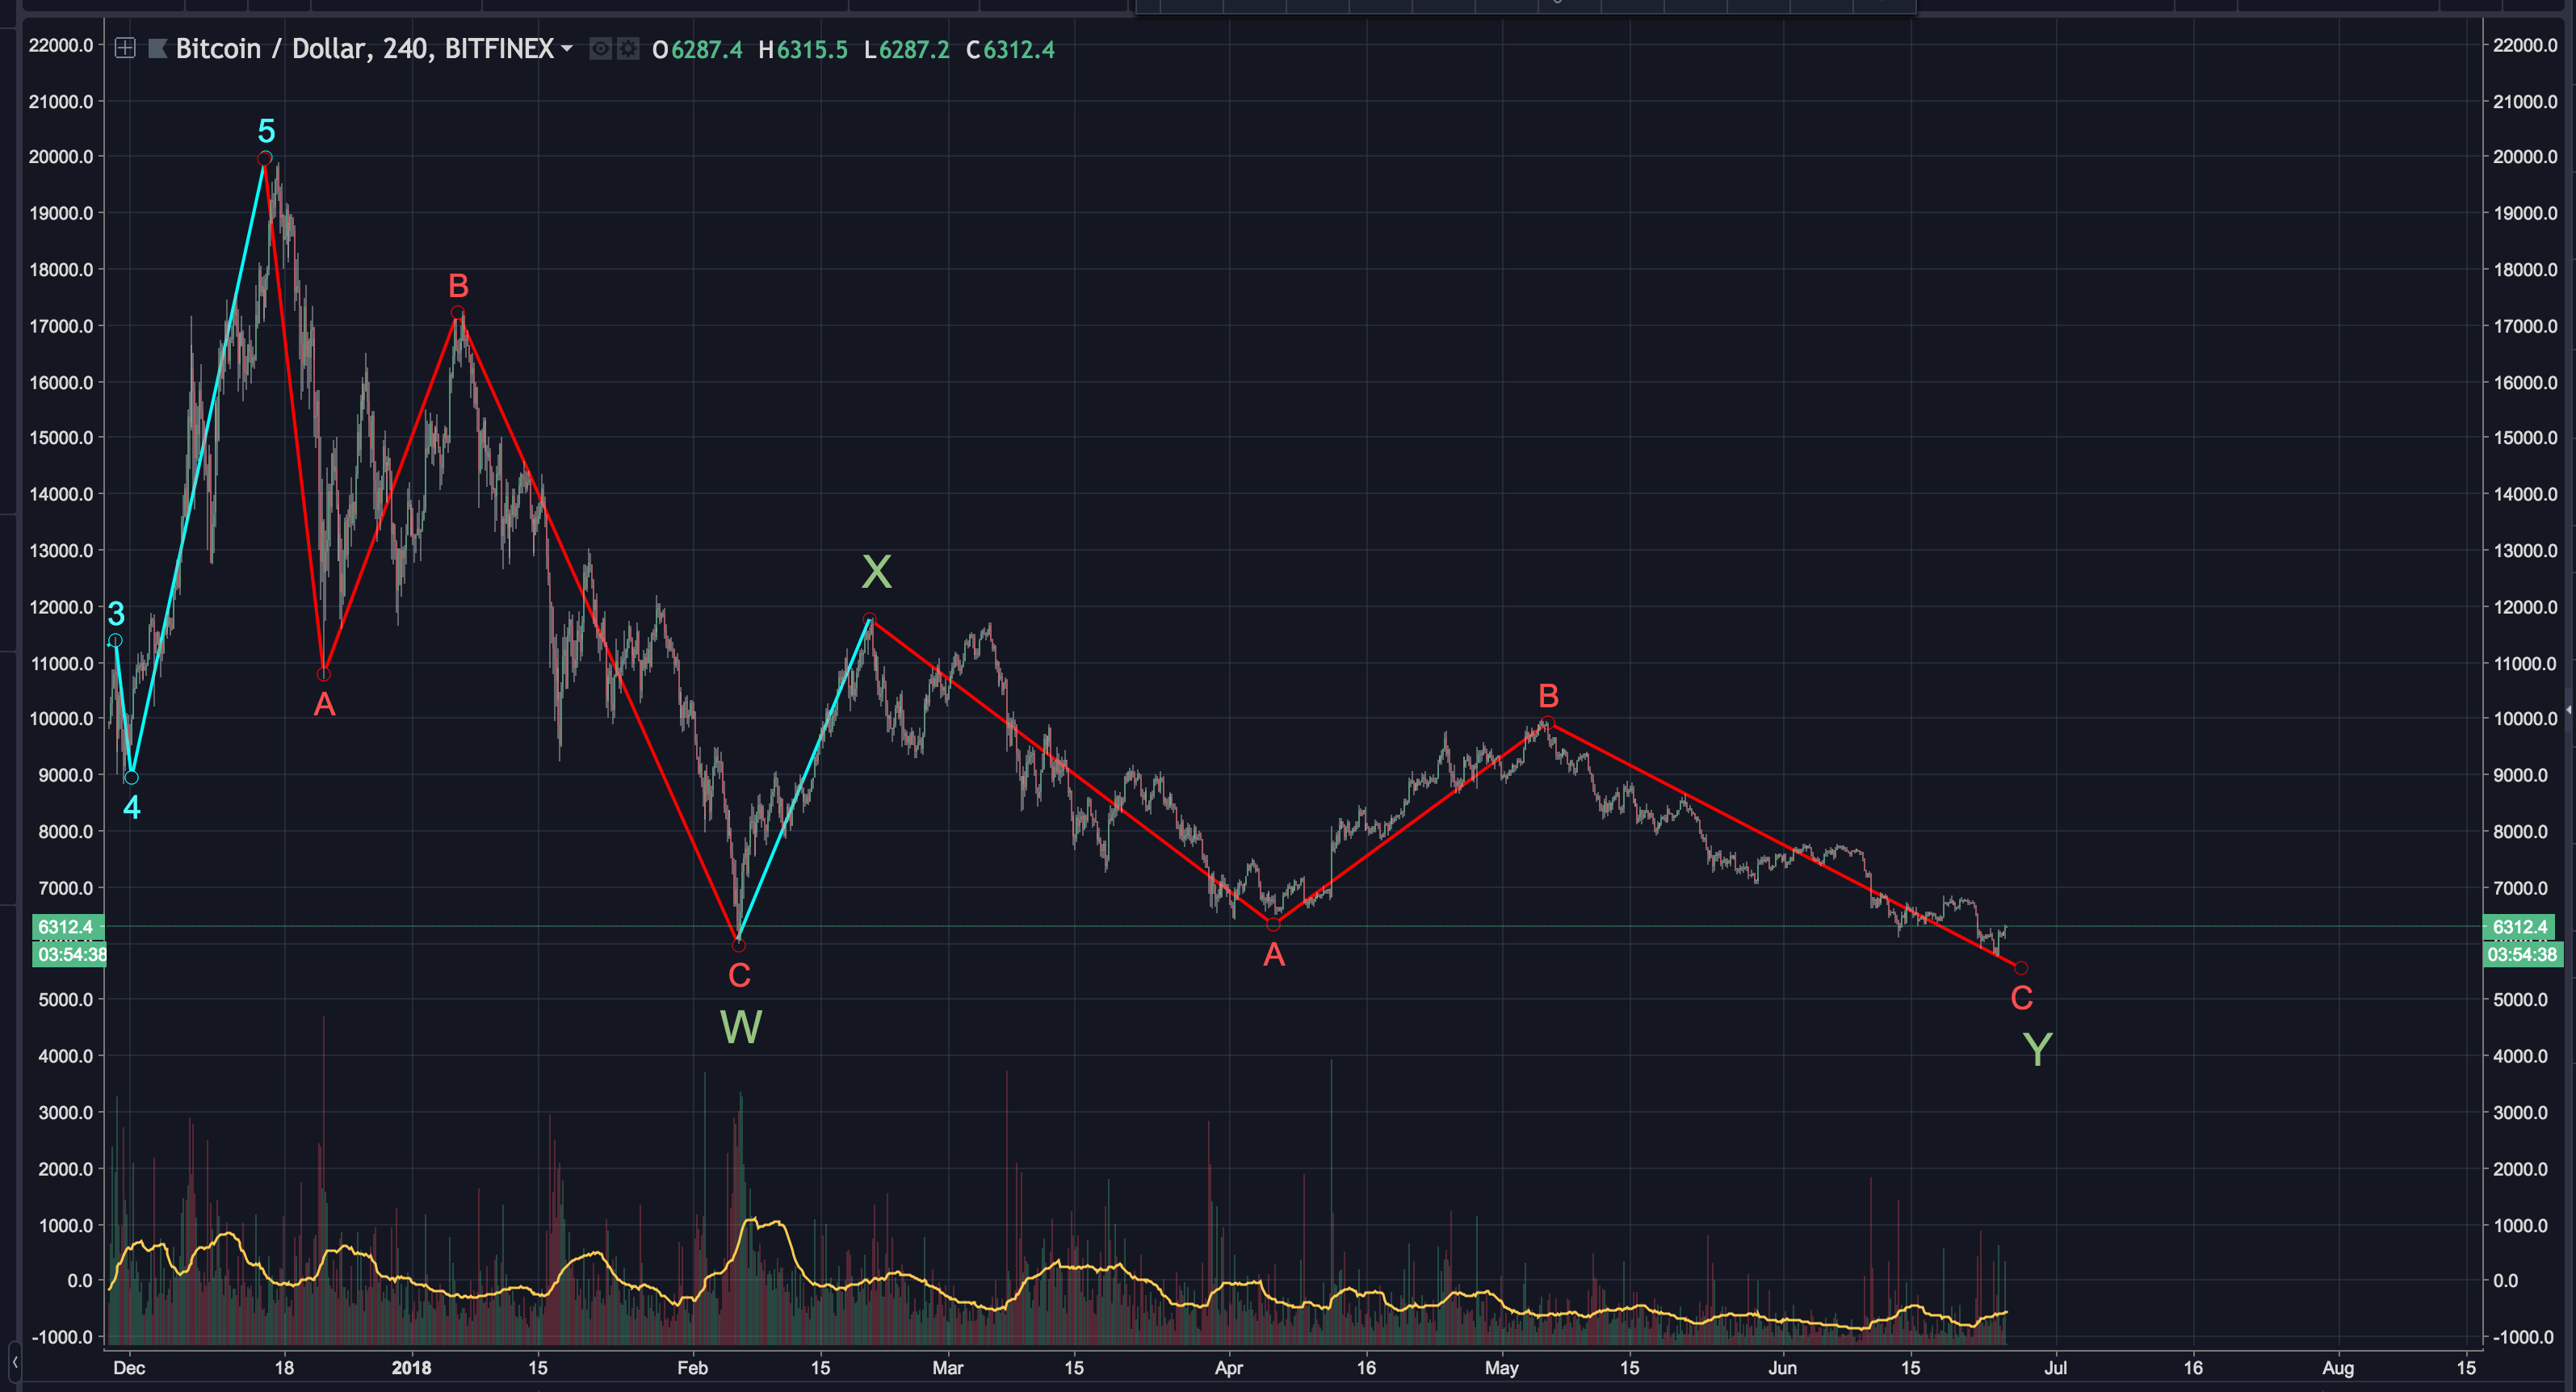Click the anchor point at wave 4
2576x1392 pixels.
click(131, 778)
